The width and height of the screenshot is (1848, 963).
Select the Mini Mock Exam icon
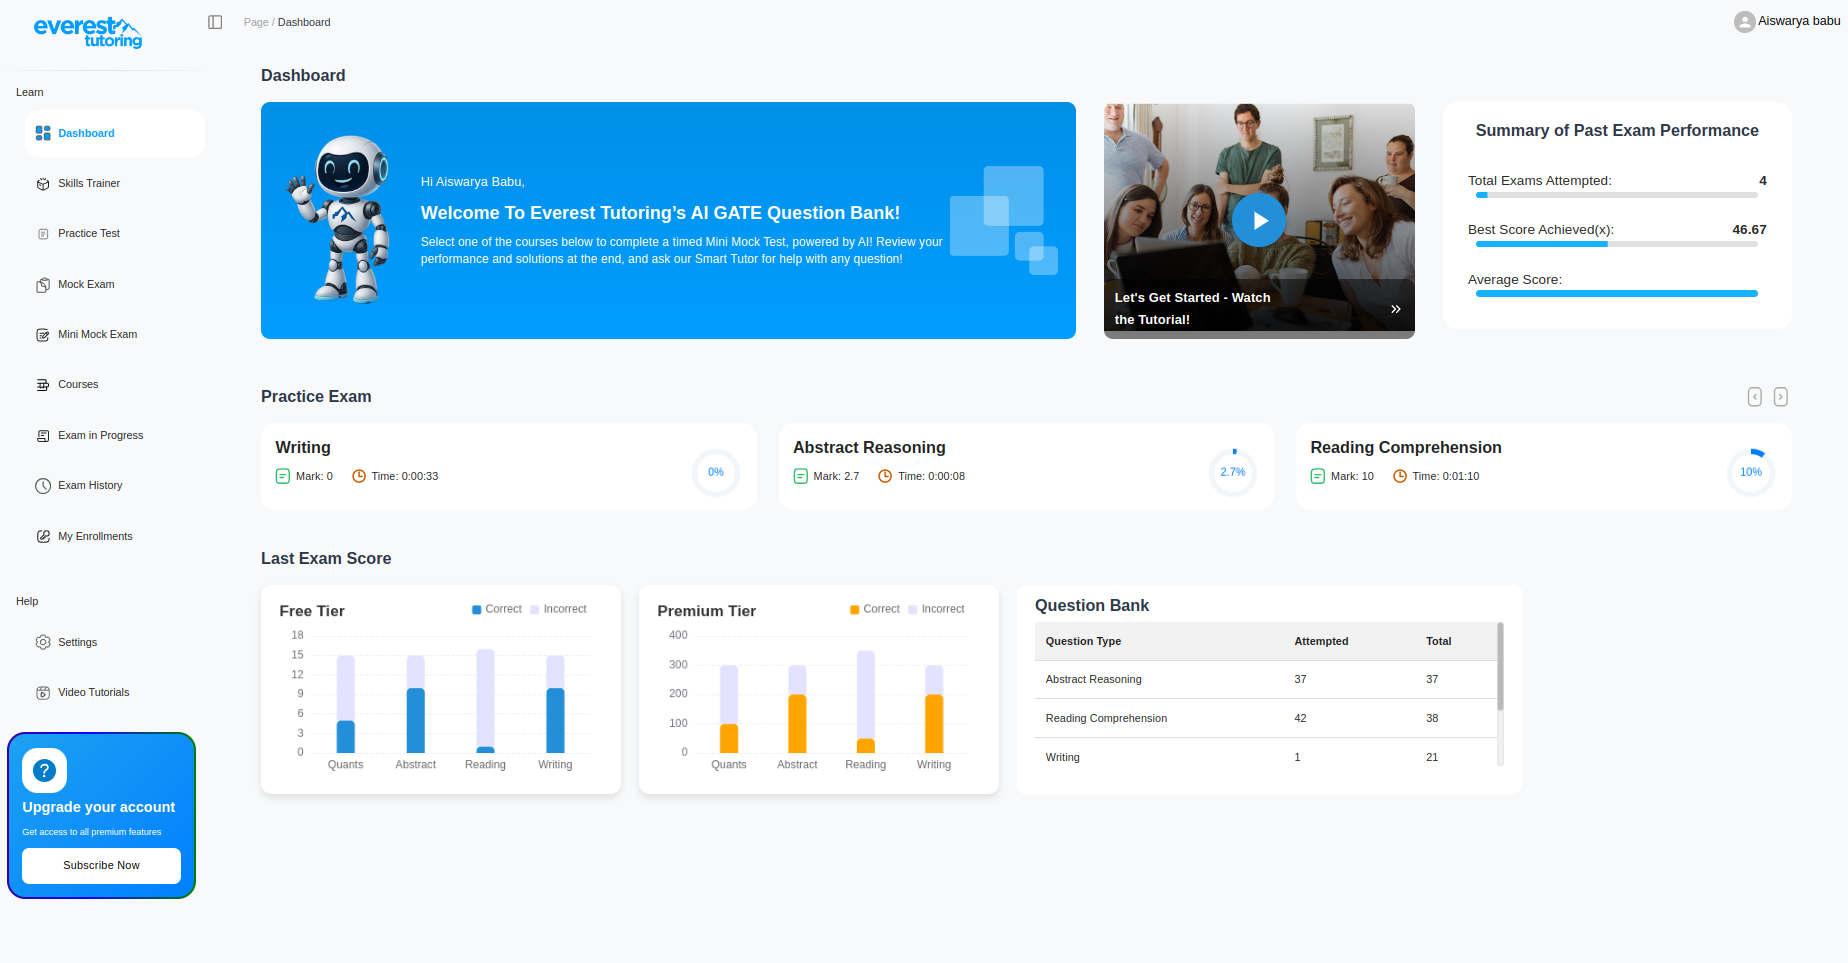pyautogui.click(x=43, y=335)
